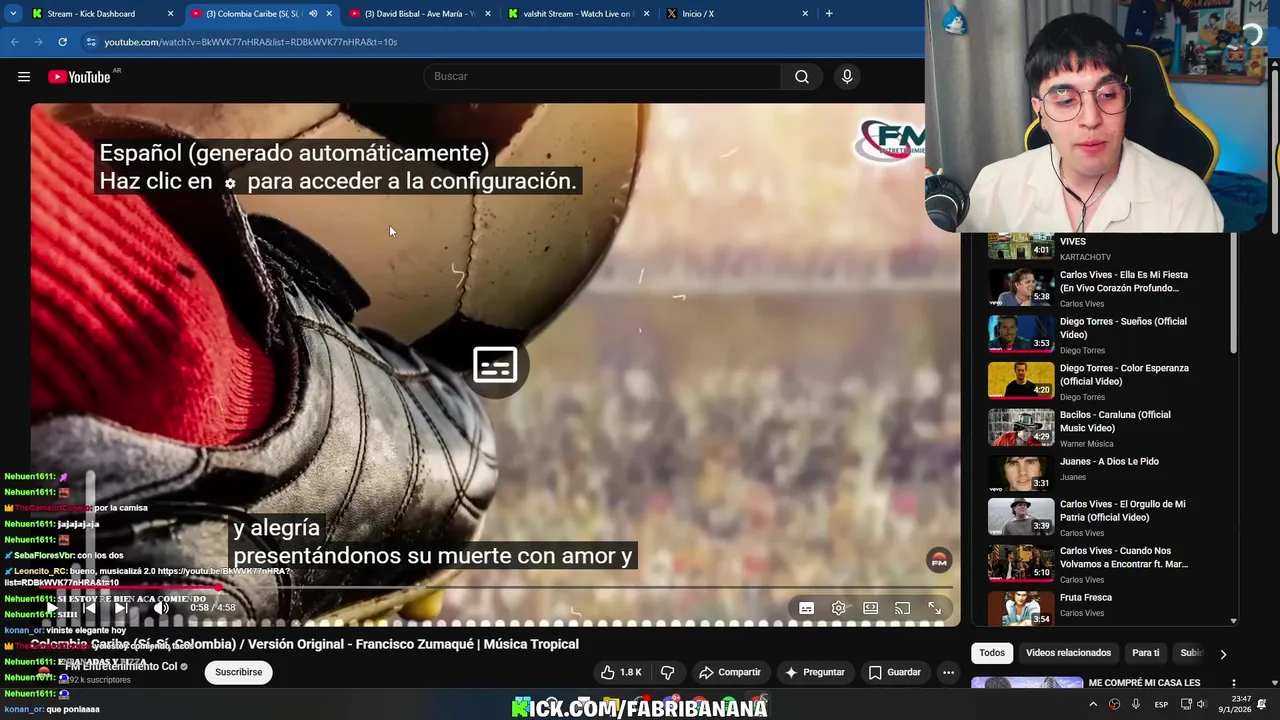Open the tab search dropdown arrow
The image size is (1280, 720).
[13, 14]
